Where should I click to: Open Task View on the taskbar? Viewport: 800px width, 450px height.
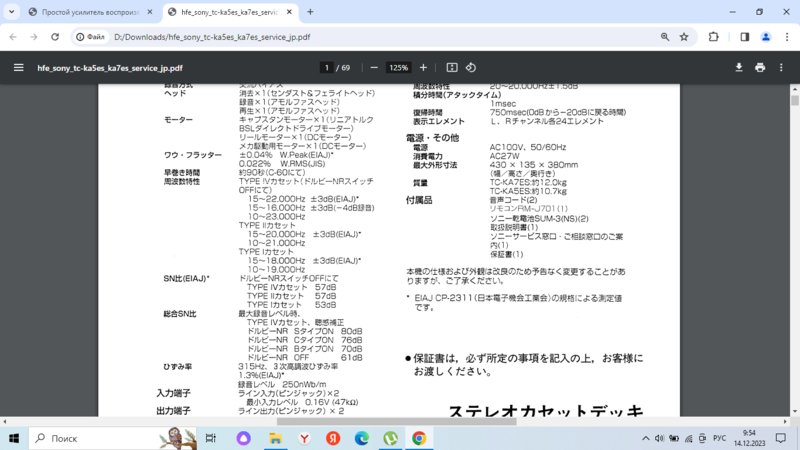(x=210, y=438)
